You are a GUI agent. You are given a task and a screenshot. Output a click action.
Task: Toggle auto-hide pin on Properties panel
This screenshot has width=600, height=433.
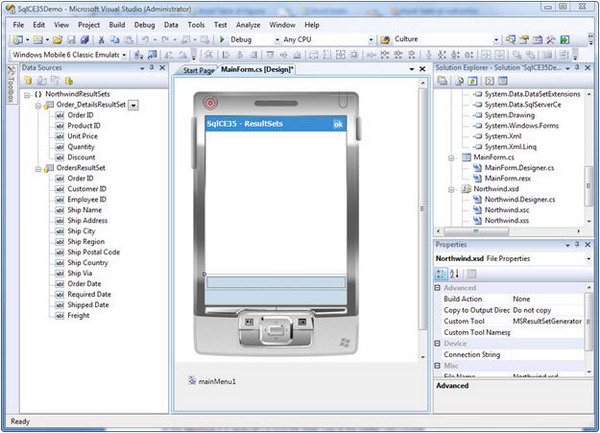pos(577,244)
